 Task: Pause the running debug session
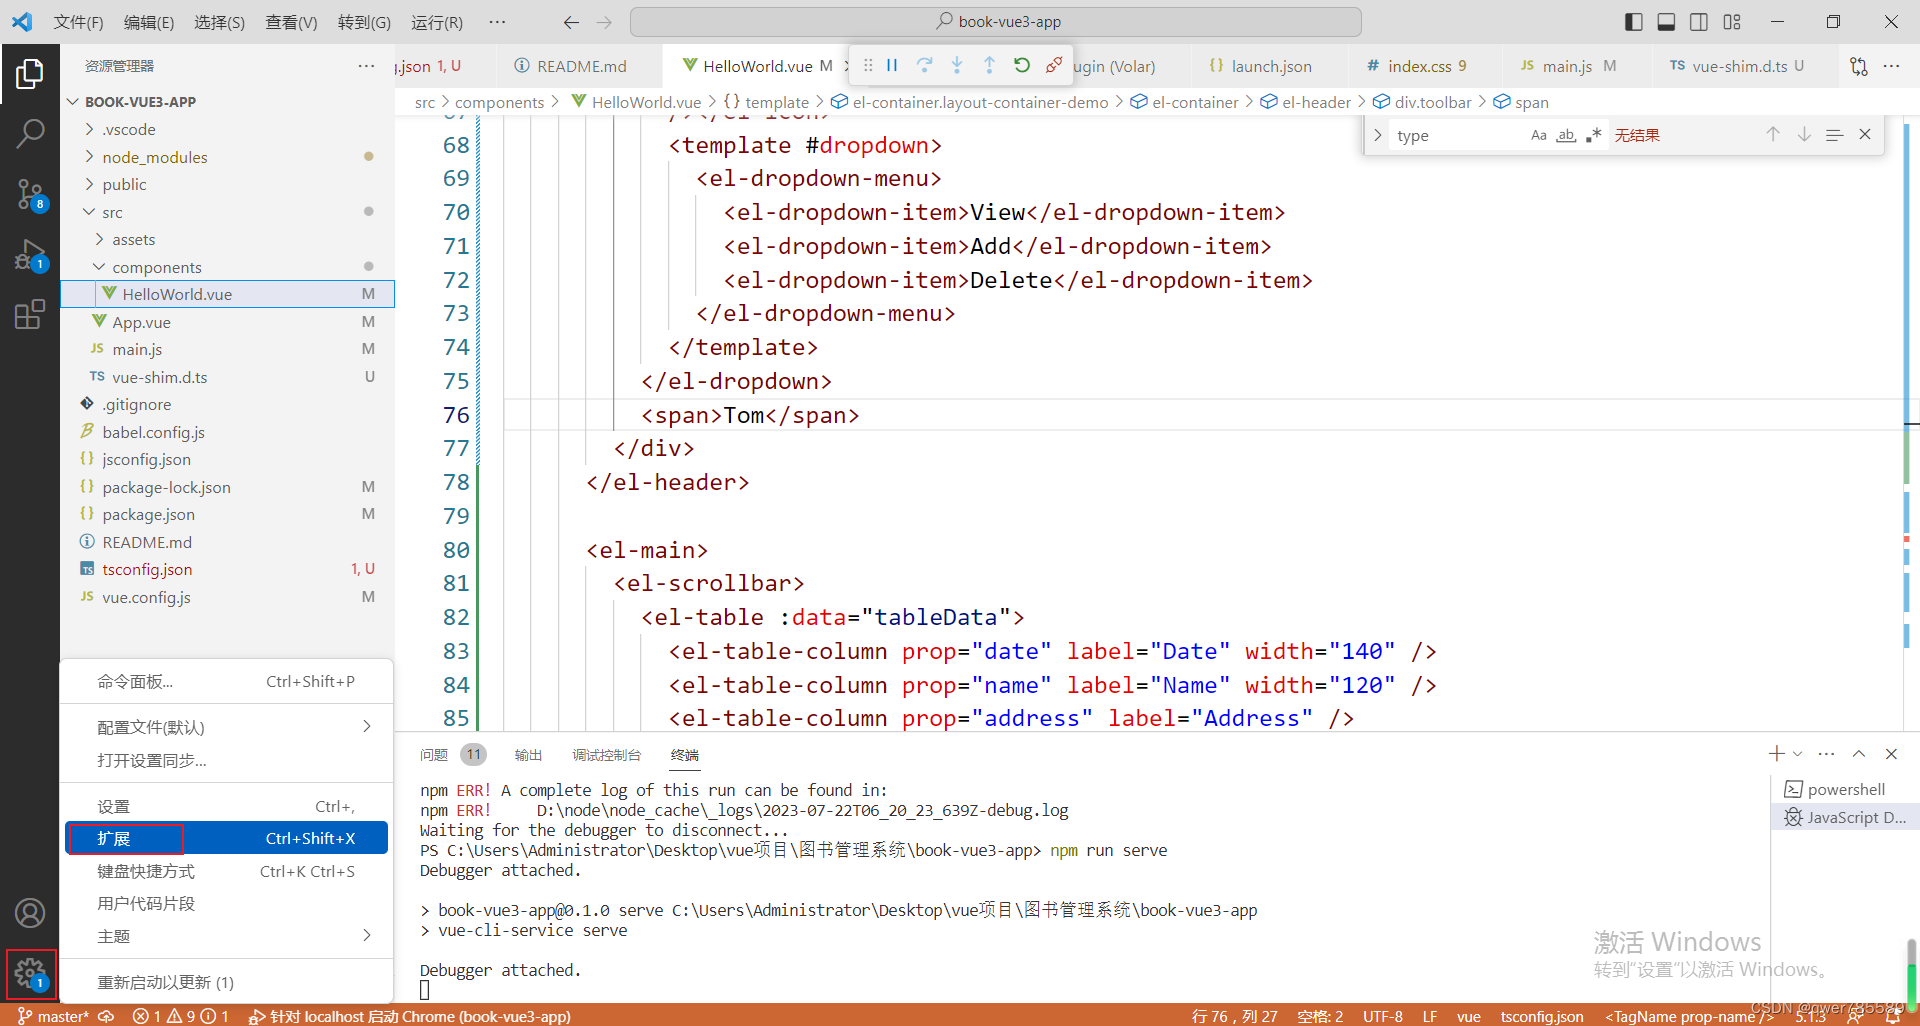click(x=891, y=64)
